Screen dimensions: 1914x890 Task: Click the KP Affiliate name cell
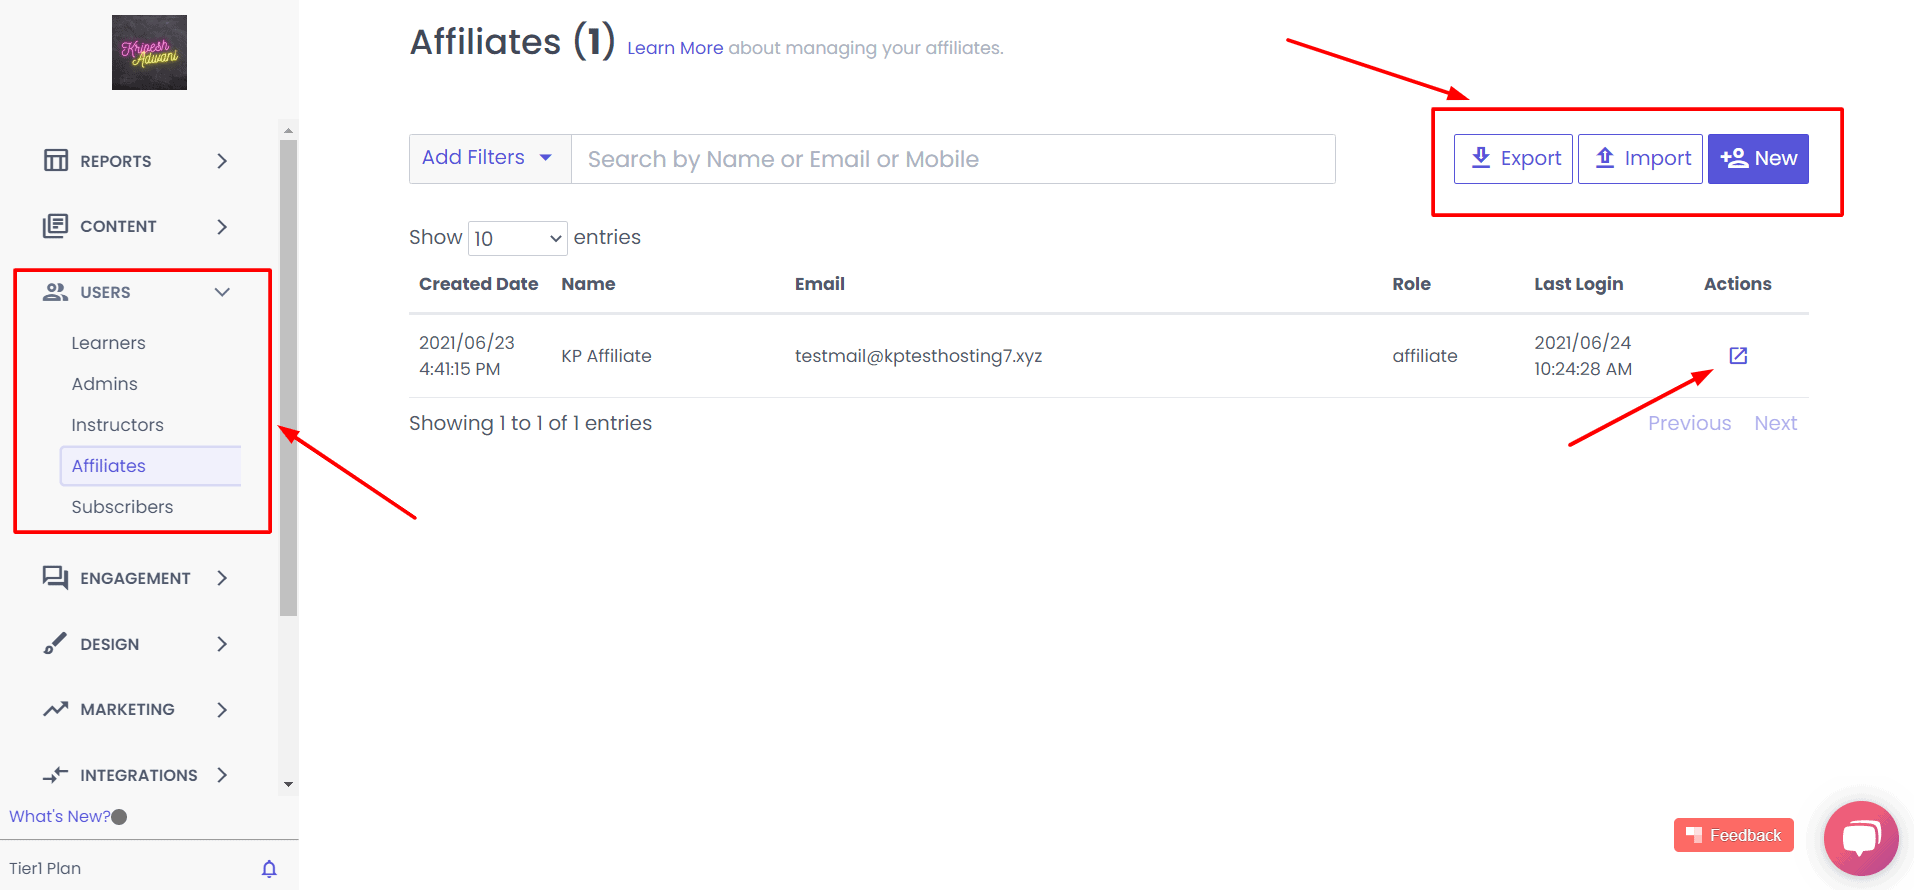coord(606,356)
